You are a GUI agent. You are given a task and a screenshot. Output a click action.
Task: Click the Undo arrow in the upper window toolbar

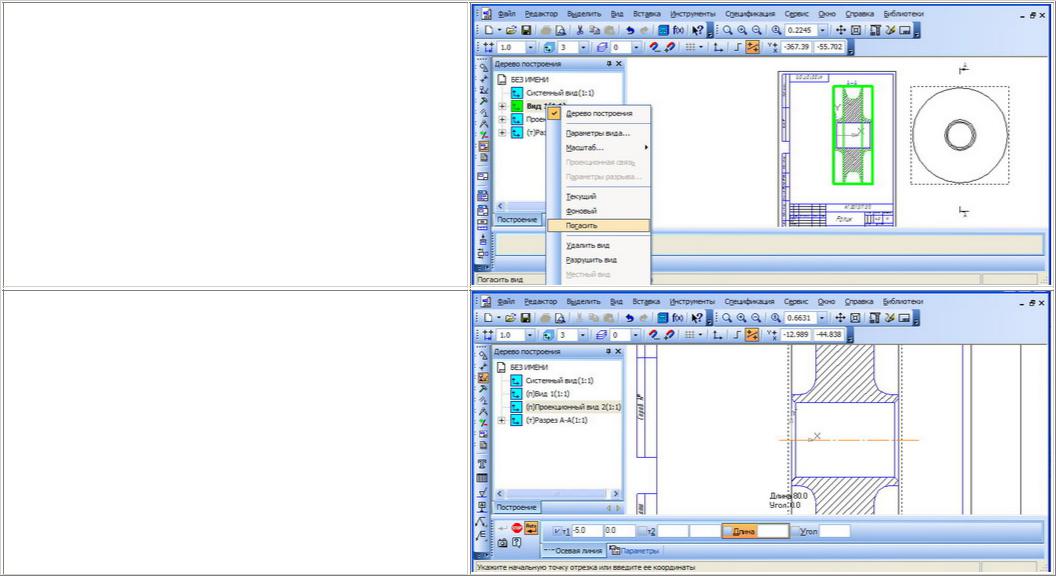point(630,30)
